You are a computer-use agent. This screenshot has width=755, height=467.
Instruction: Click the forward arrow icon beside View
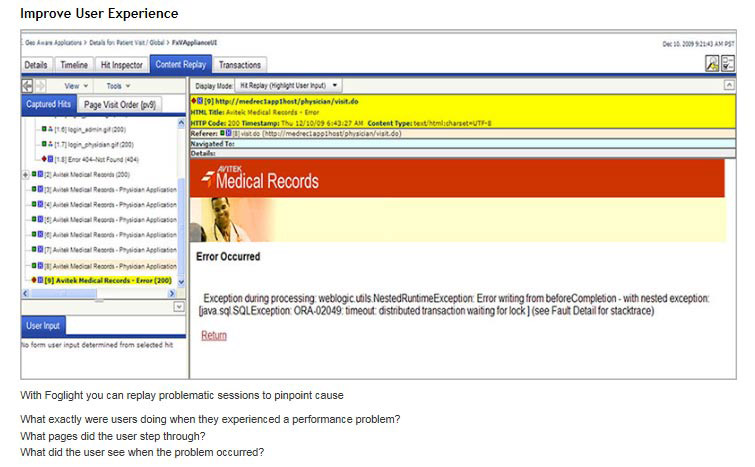[40, 86]
